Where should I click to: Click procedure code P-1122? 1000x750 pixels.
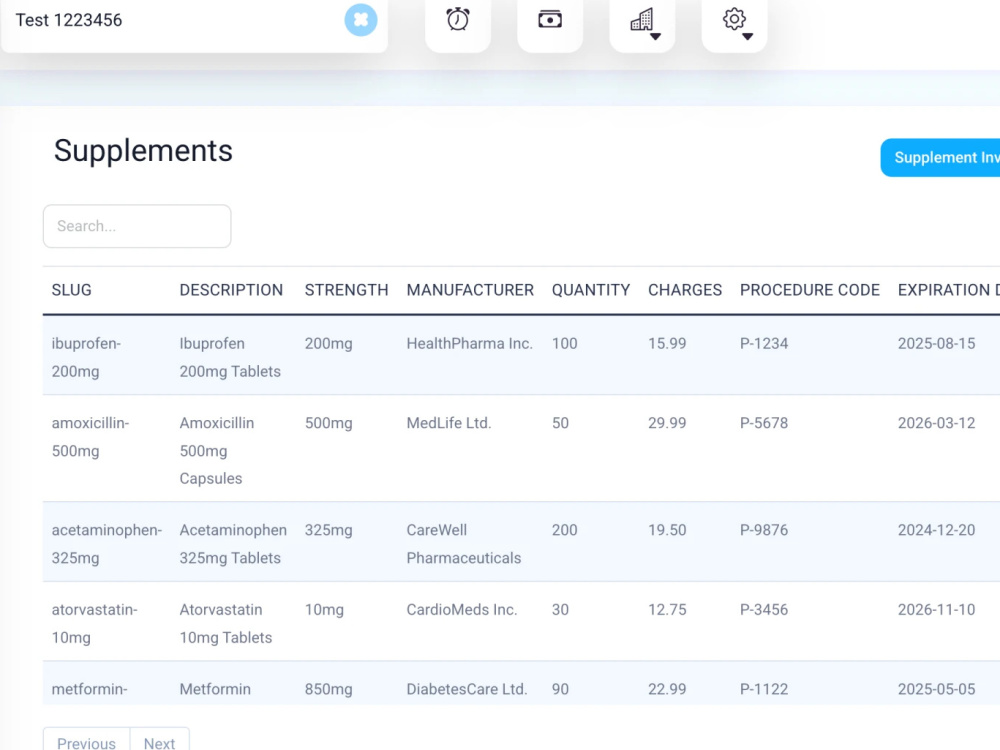[764, 689]
